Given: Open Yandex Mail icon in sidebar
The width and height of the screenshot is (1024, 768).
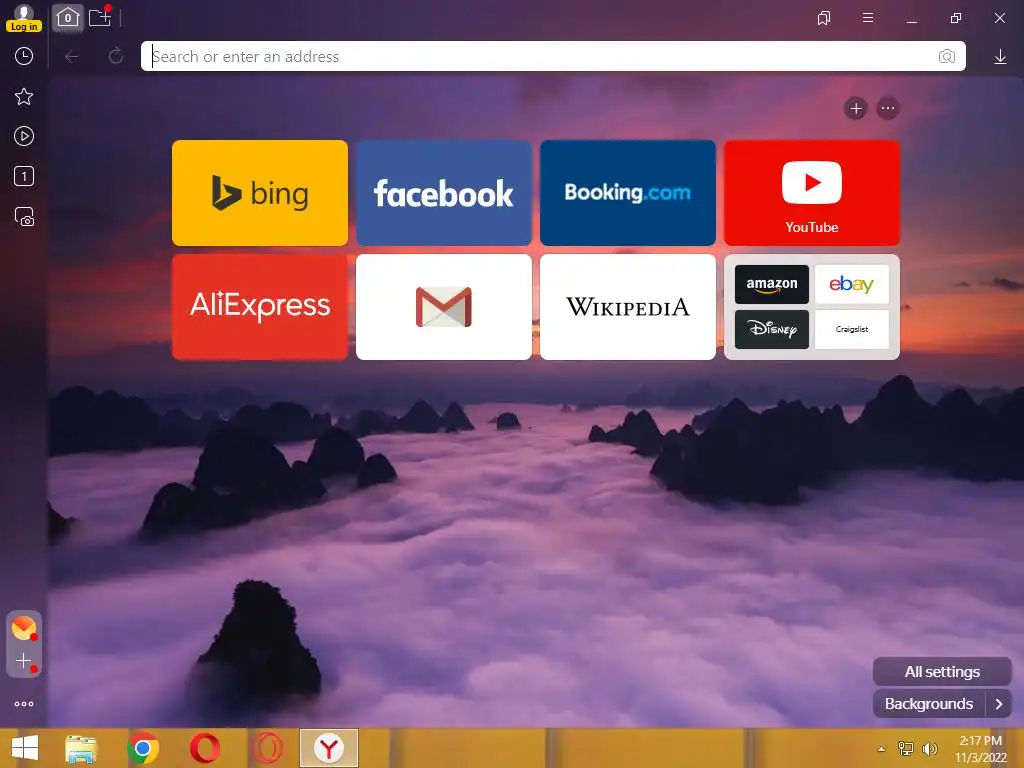Looking at the screenshot, I should 24,628.
